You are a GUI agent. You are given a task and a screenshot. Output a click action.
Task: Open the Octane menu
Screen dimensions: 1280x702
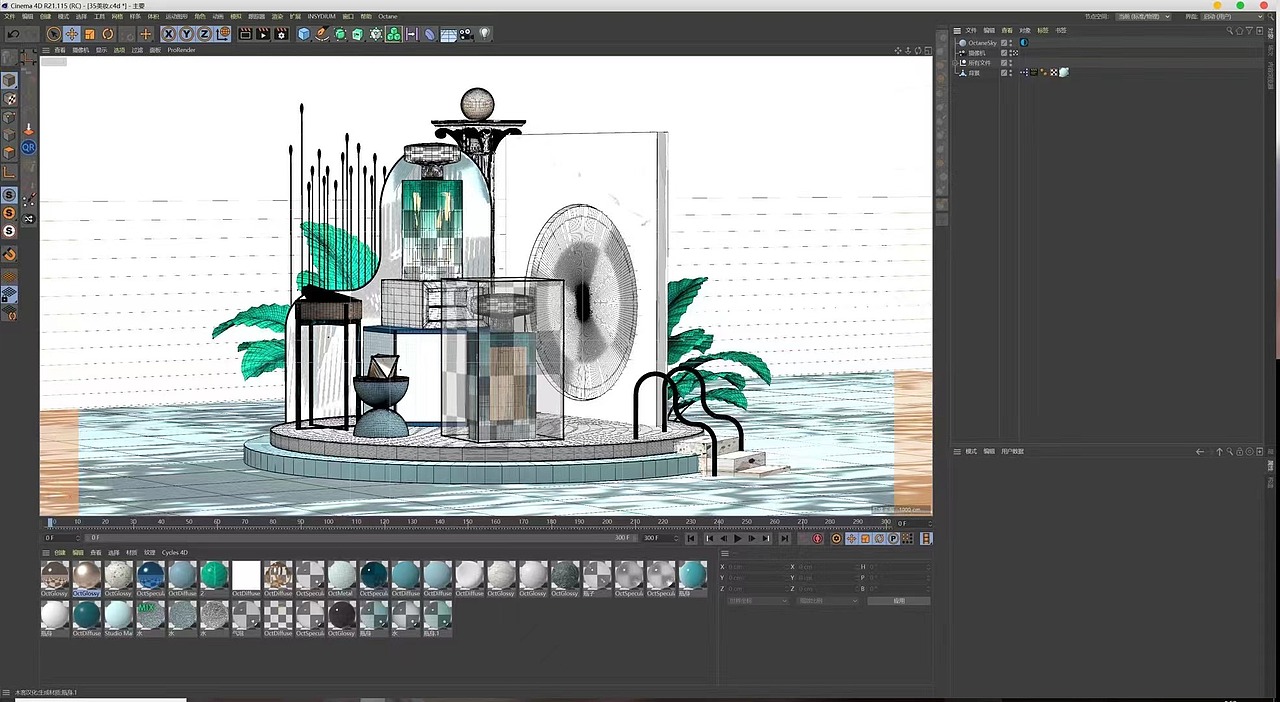pos(387,17)
